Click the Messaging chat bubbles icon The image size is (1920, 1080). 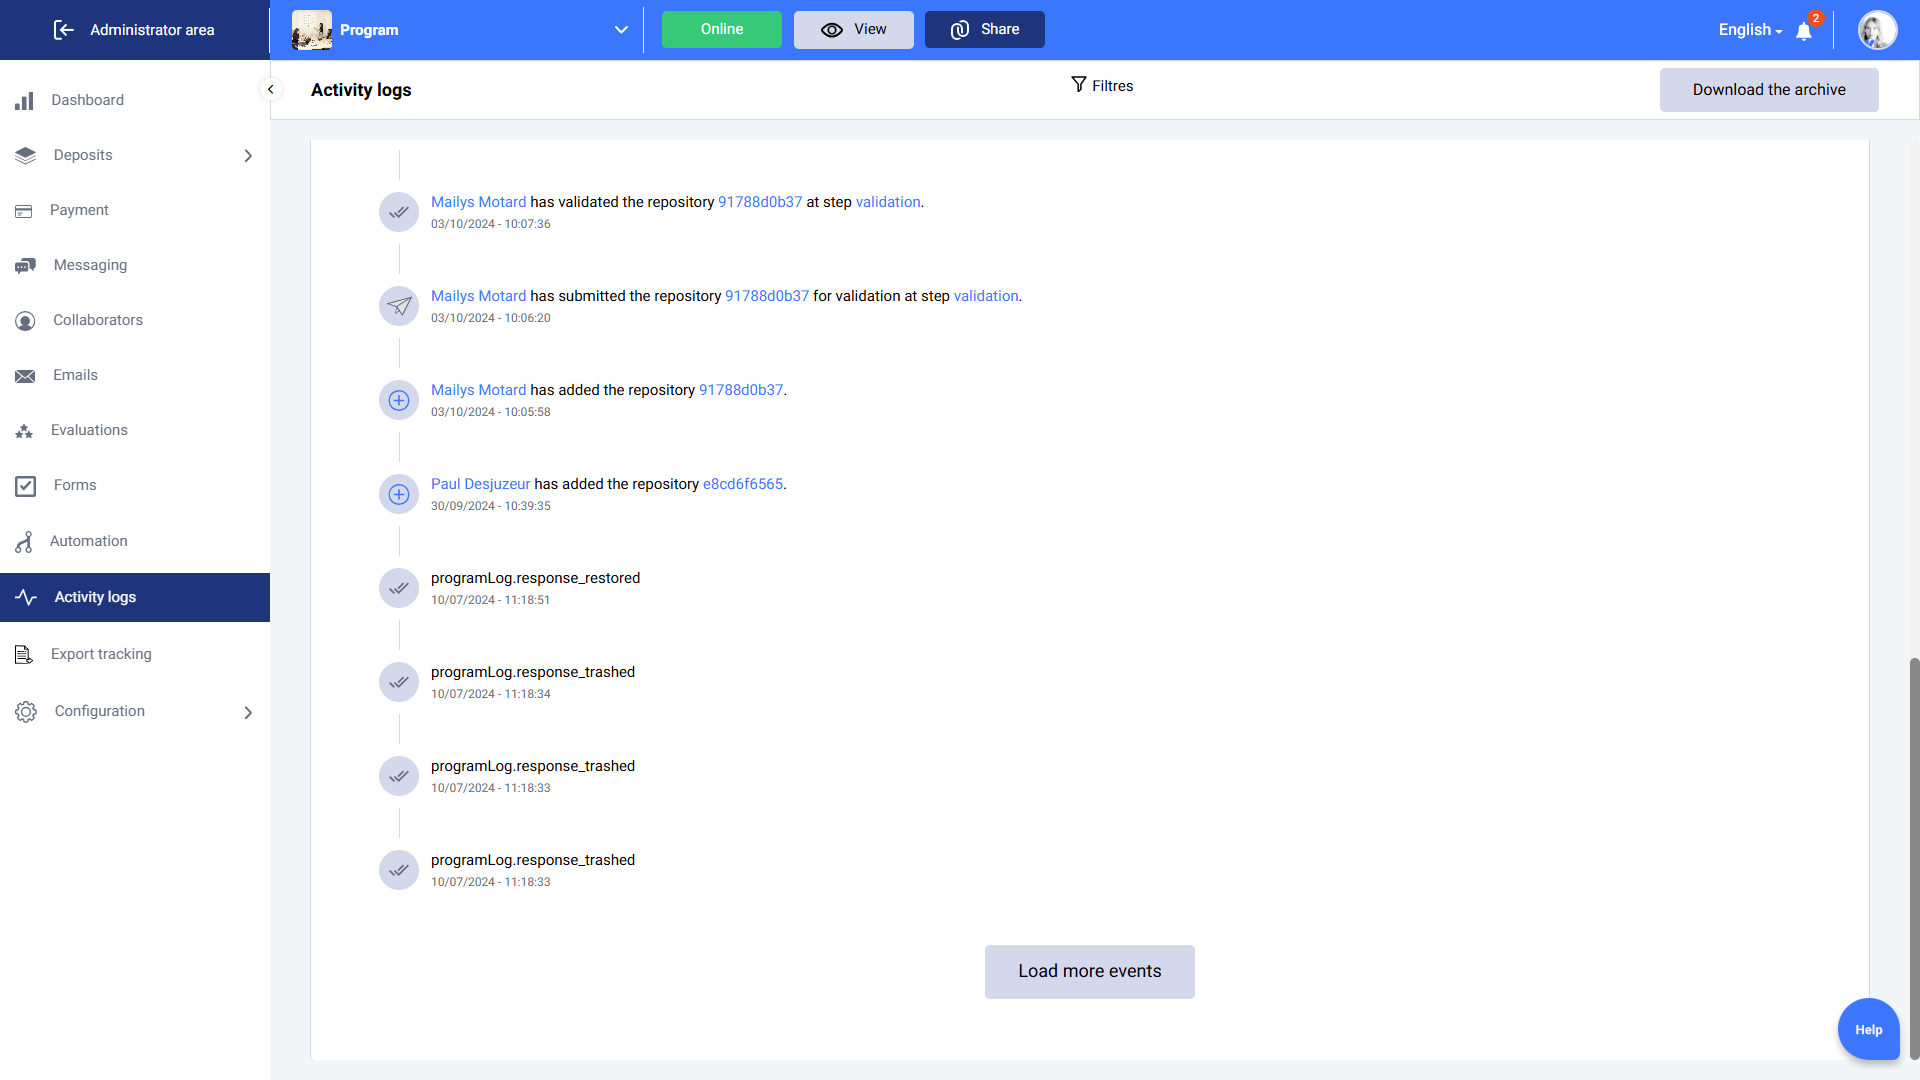(x=26, y=266)
